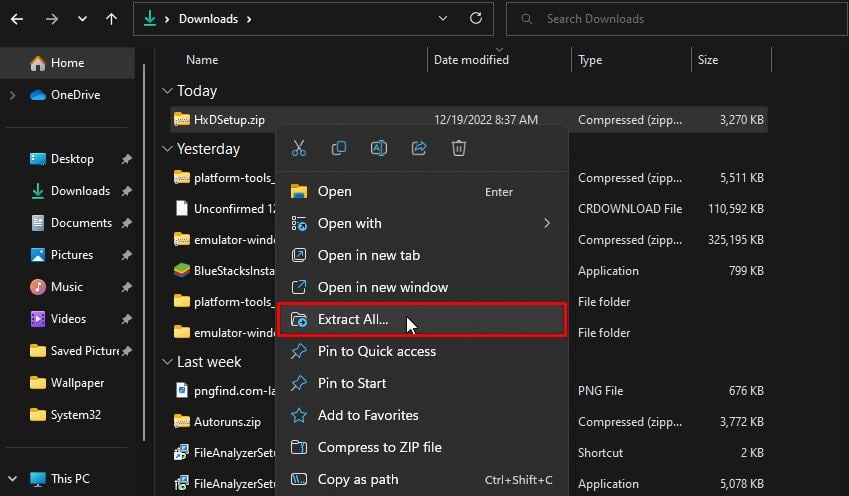Open Documents in the navigation pane
849x496 pixels.
pyautogui.click(x=81, y=223)
